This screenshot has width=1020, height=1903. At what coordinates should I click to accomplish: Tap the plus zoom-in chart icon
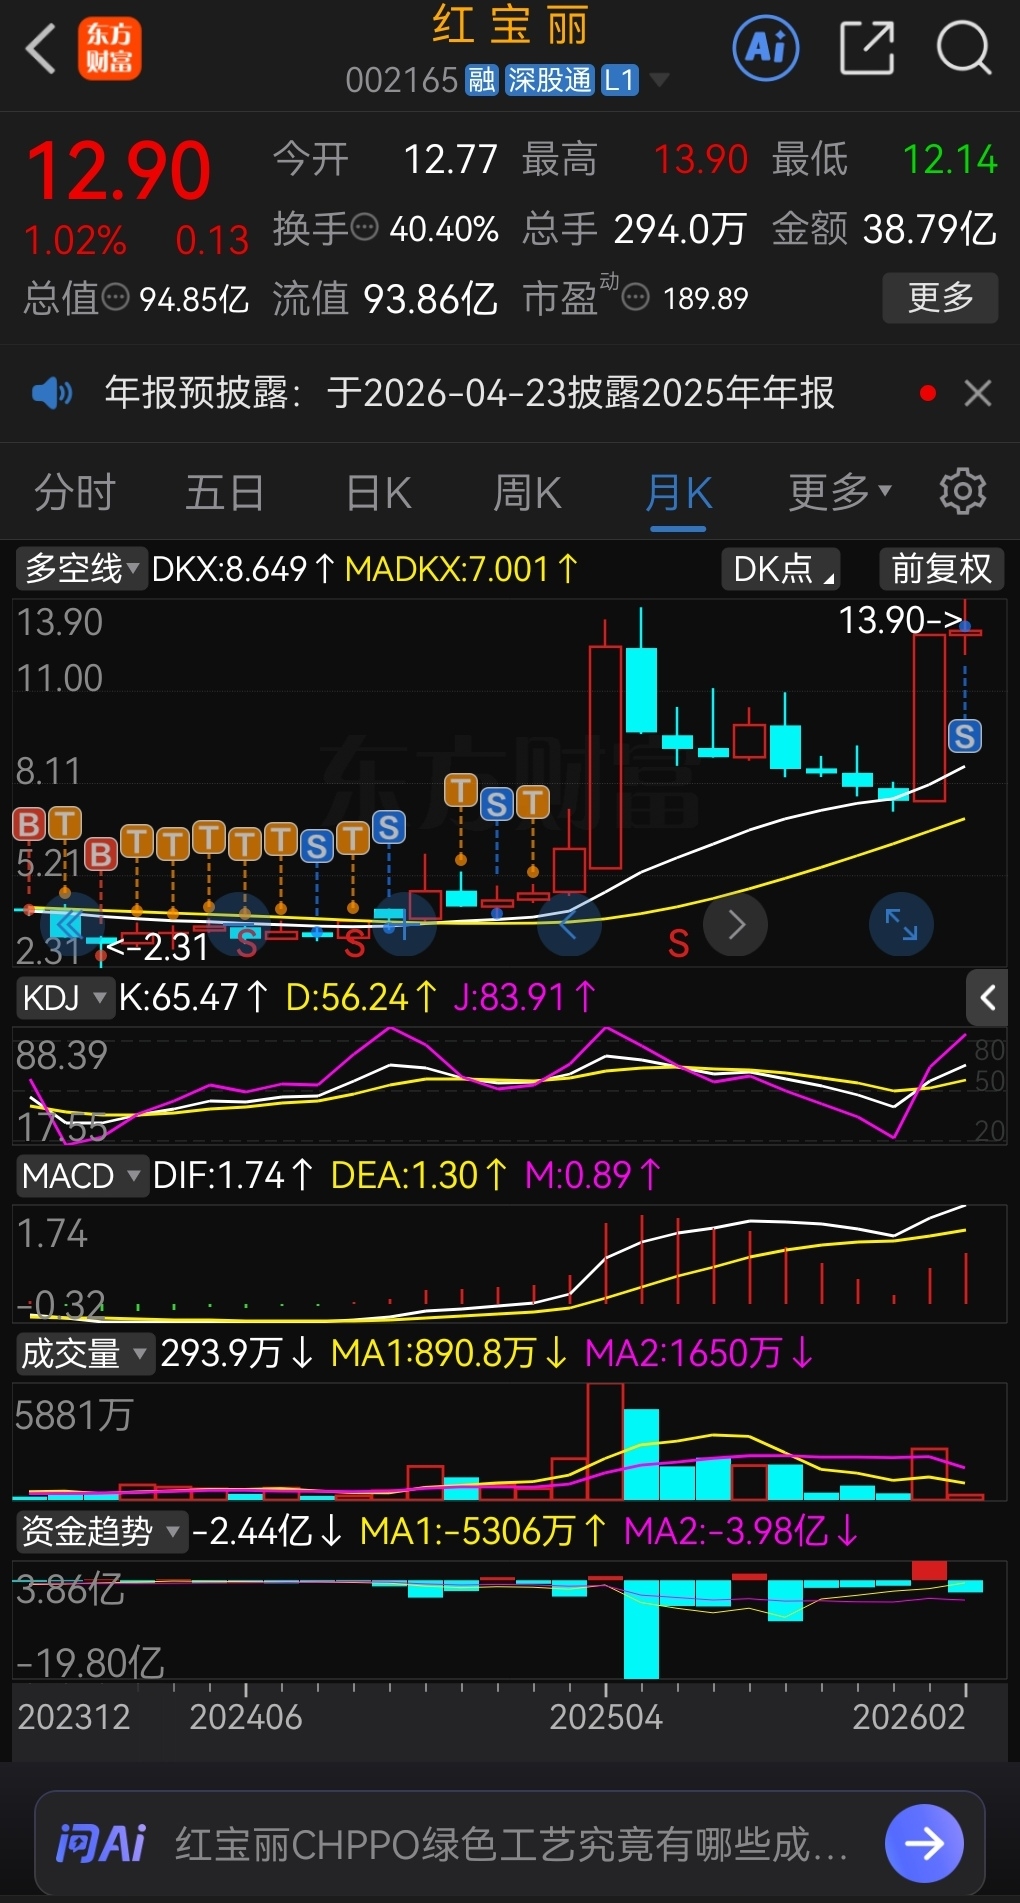(x=406, y=924)
